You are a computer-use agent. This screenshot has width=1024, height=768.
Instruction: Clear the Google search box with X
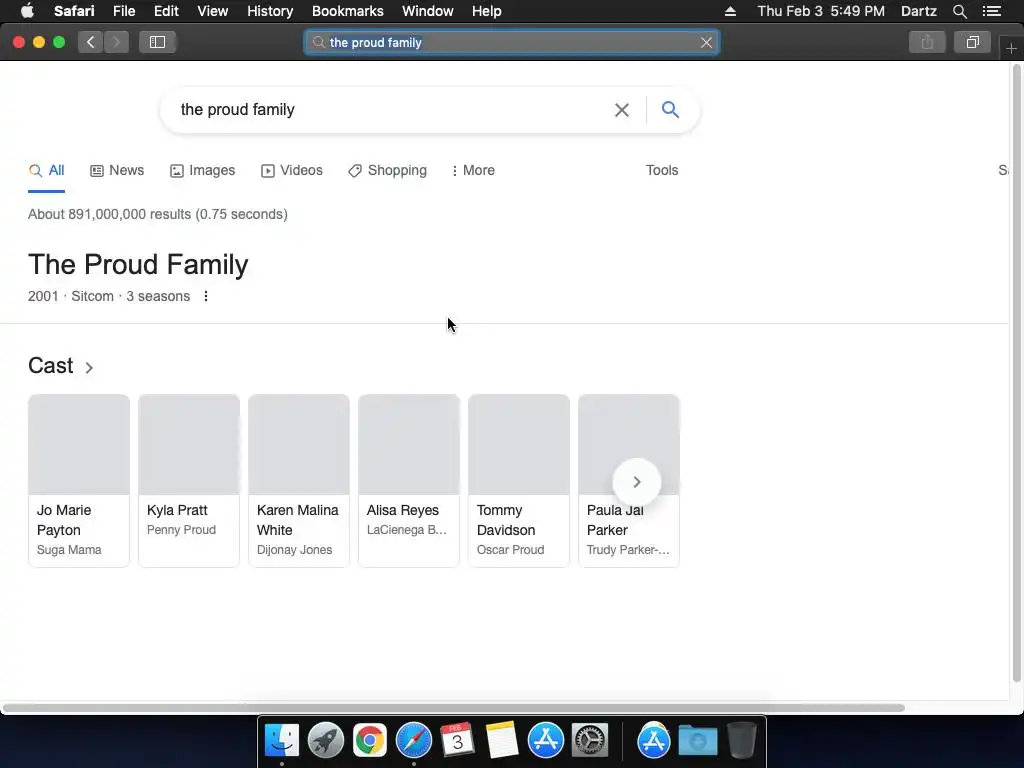point(622,110)
